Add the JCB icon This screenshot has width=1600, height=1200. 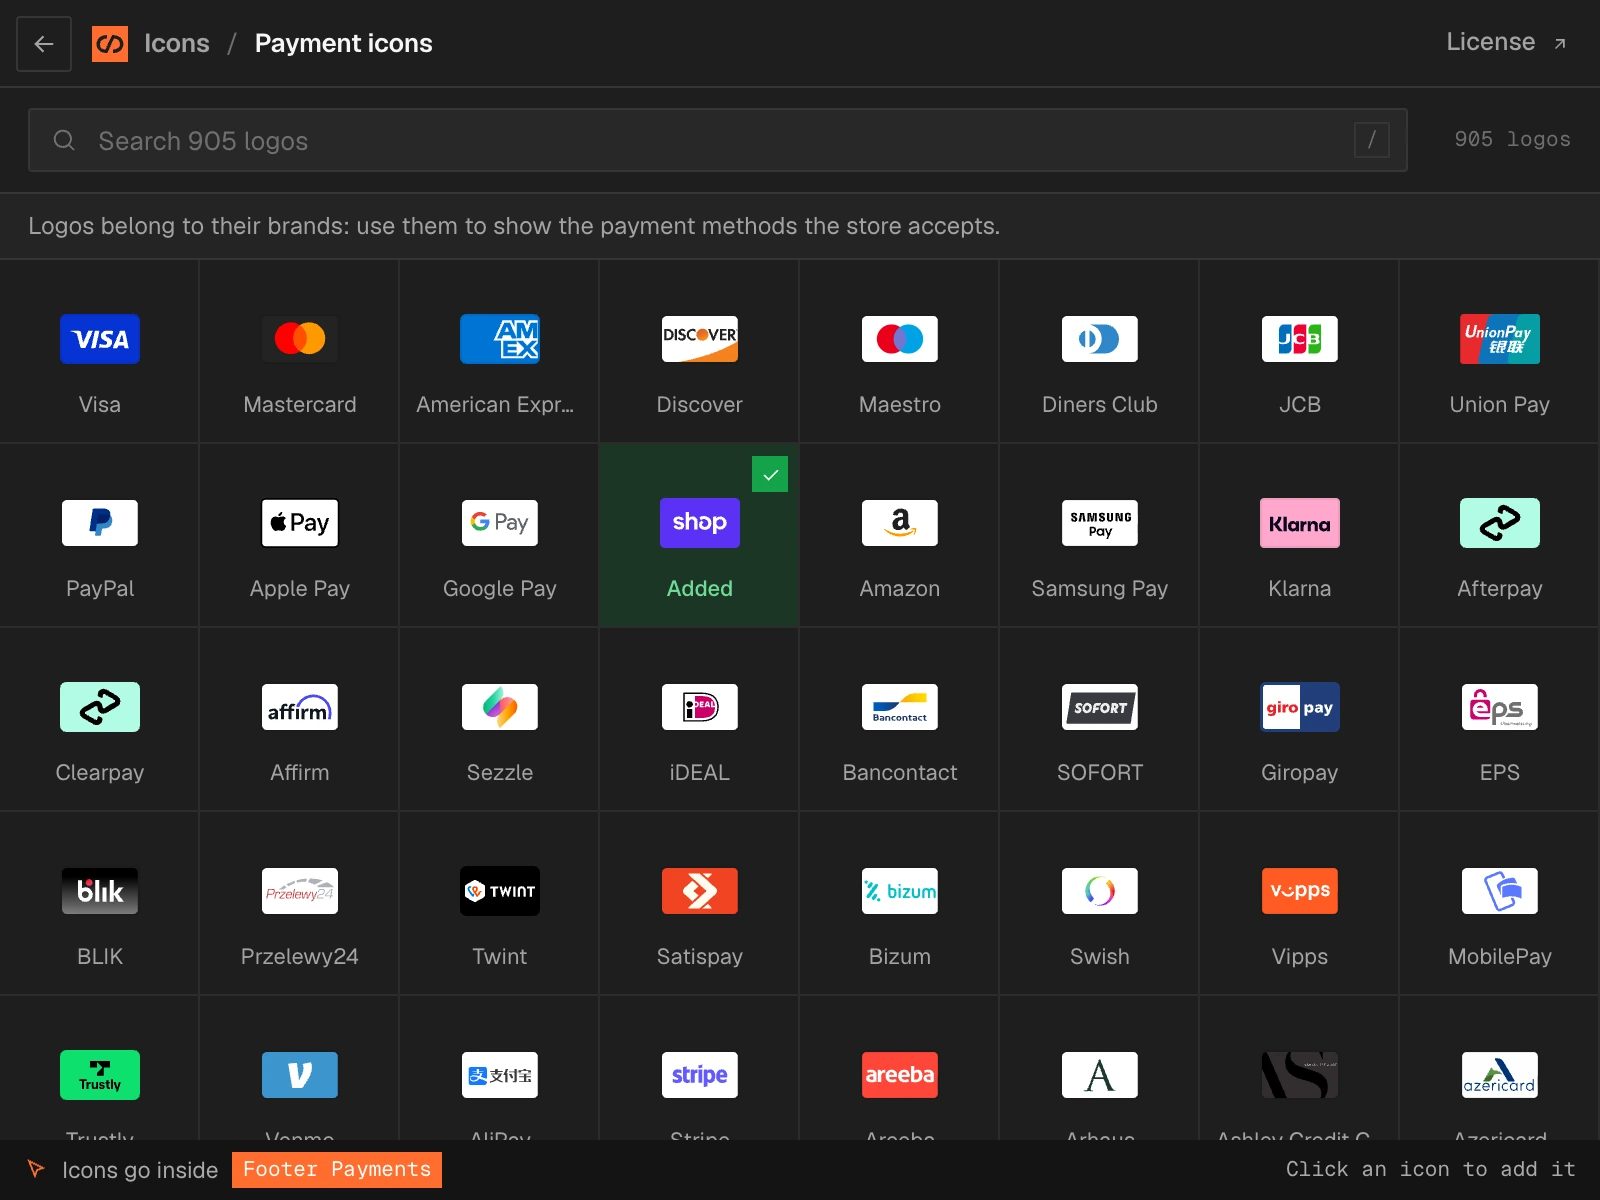point(1300,351)
